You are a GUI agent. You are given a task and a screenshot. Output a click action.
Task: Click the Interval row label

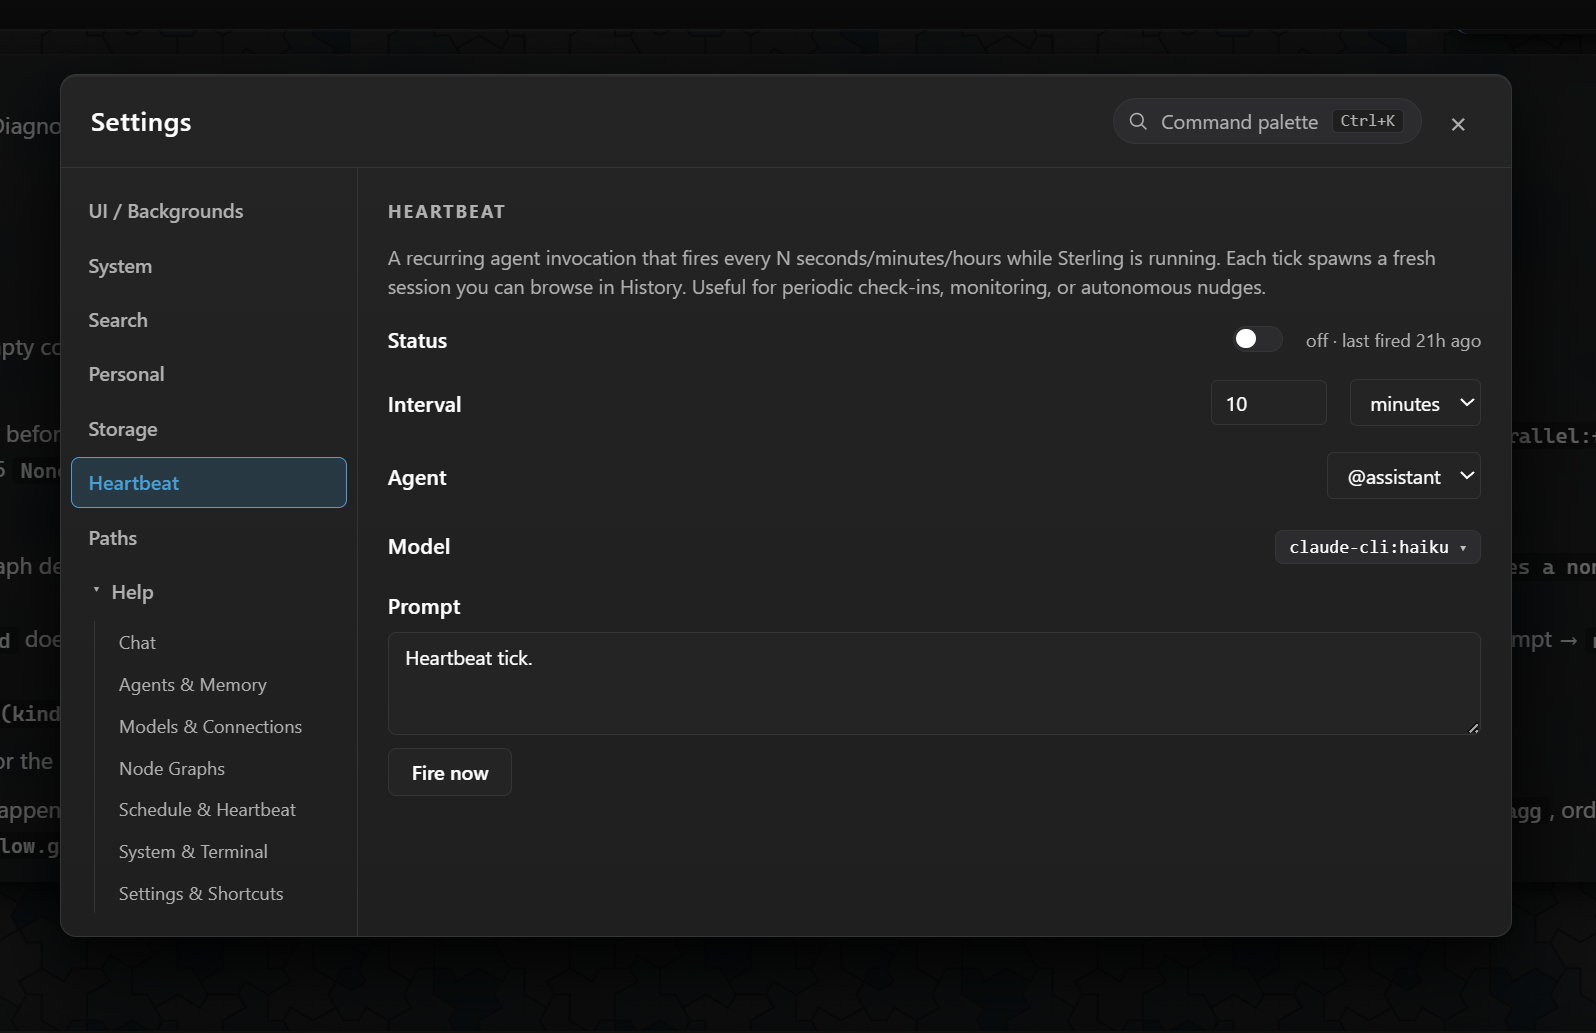[424, 404]
